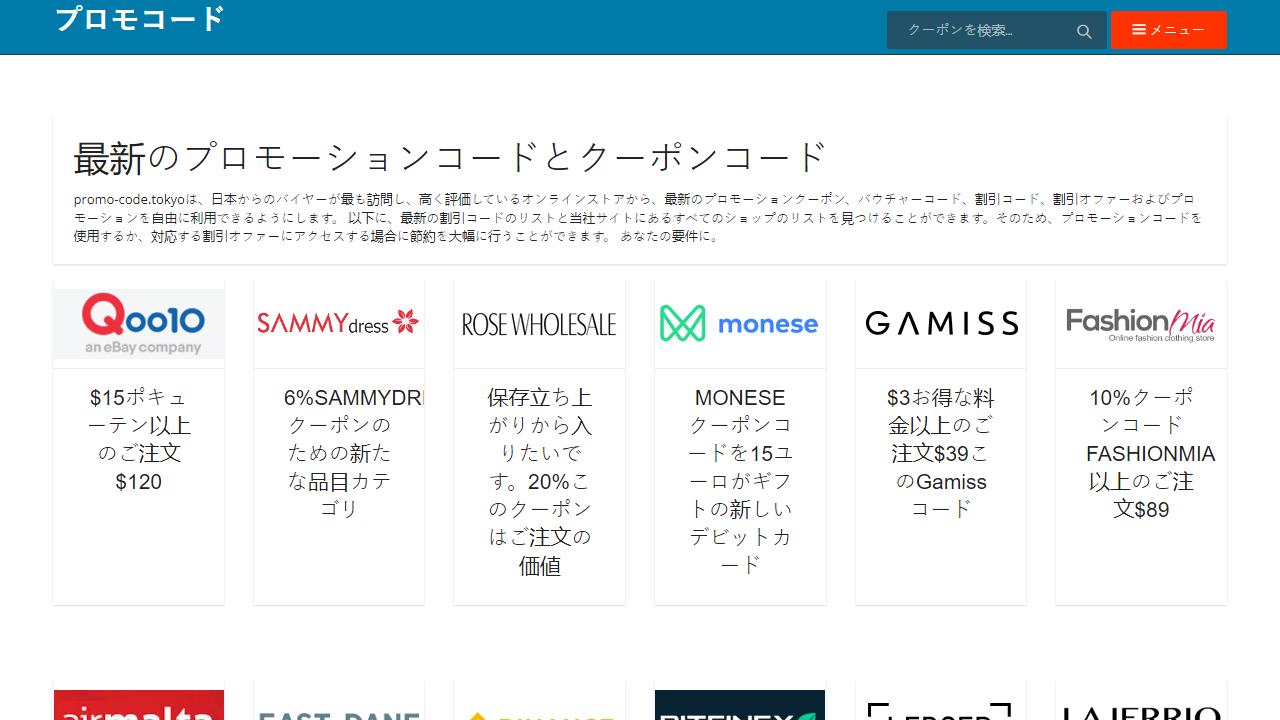This screenshot has height=720, width=1280.
Task: View the $3 Gamiss discount code
Action: click(940, 453)
